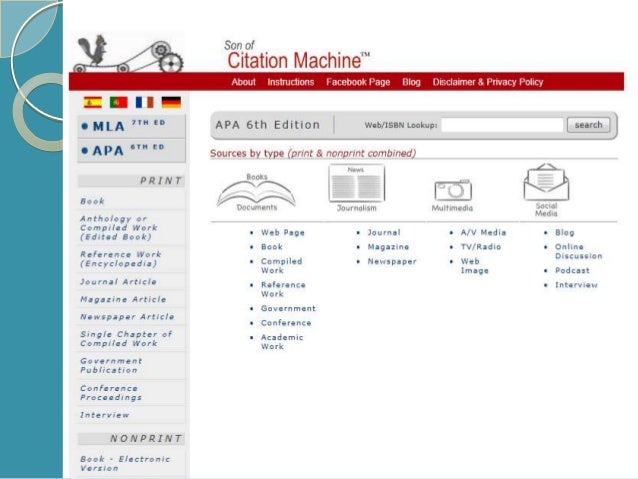Choose Book - Electronic Version link

[x=125, y=464]
